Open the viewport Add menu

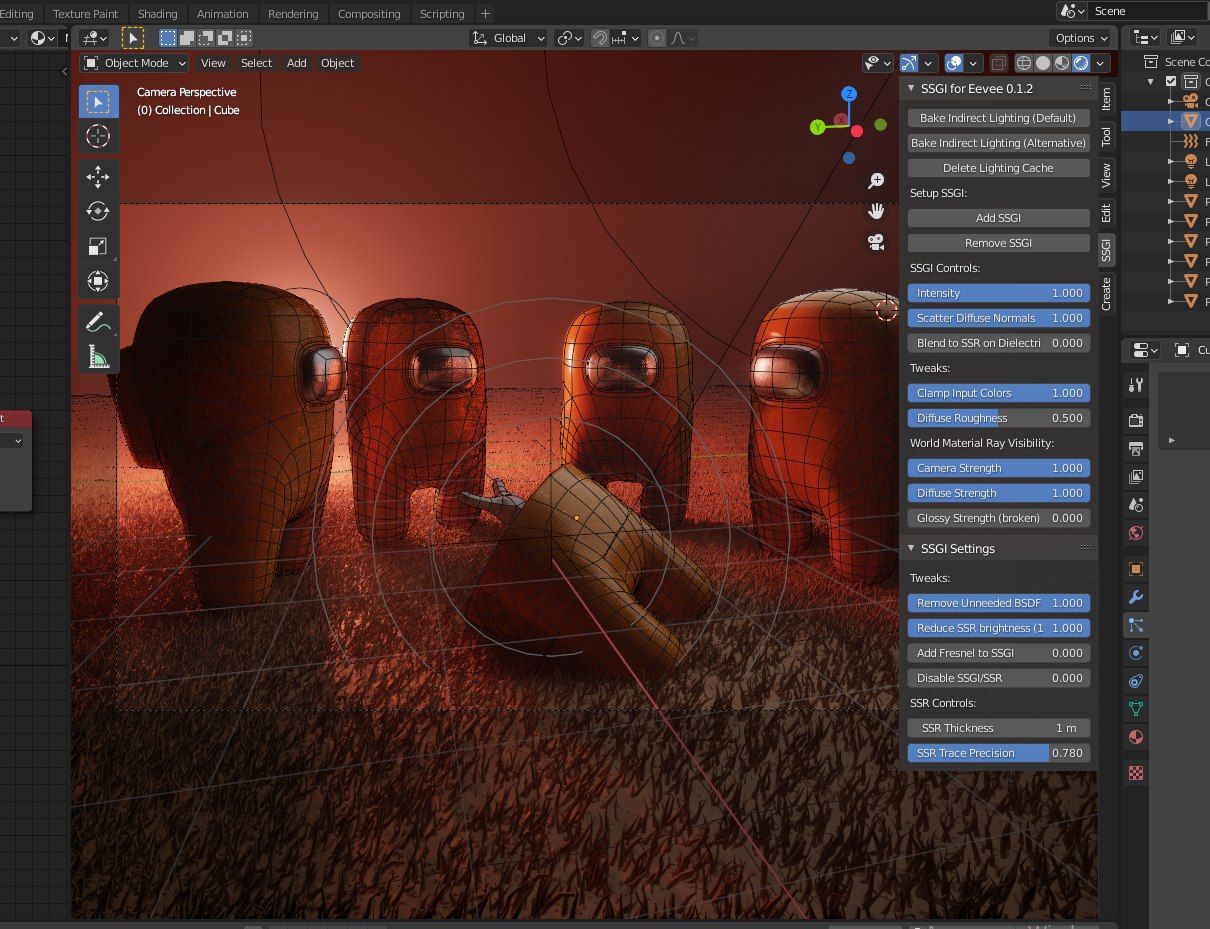coord(297,63)
